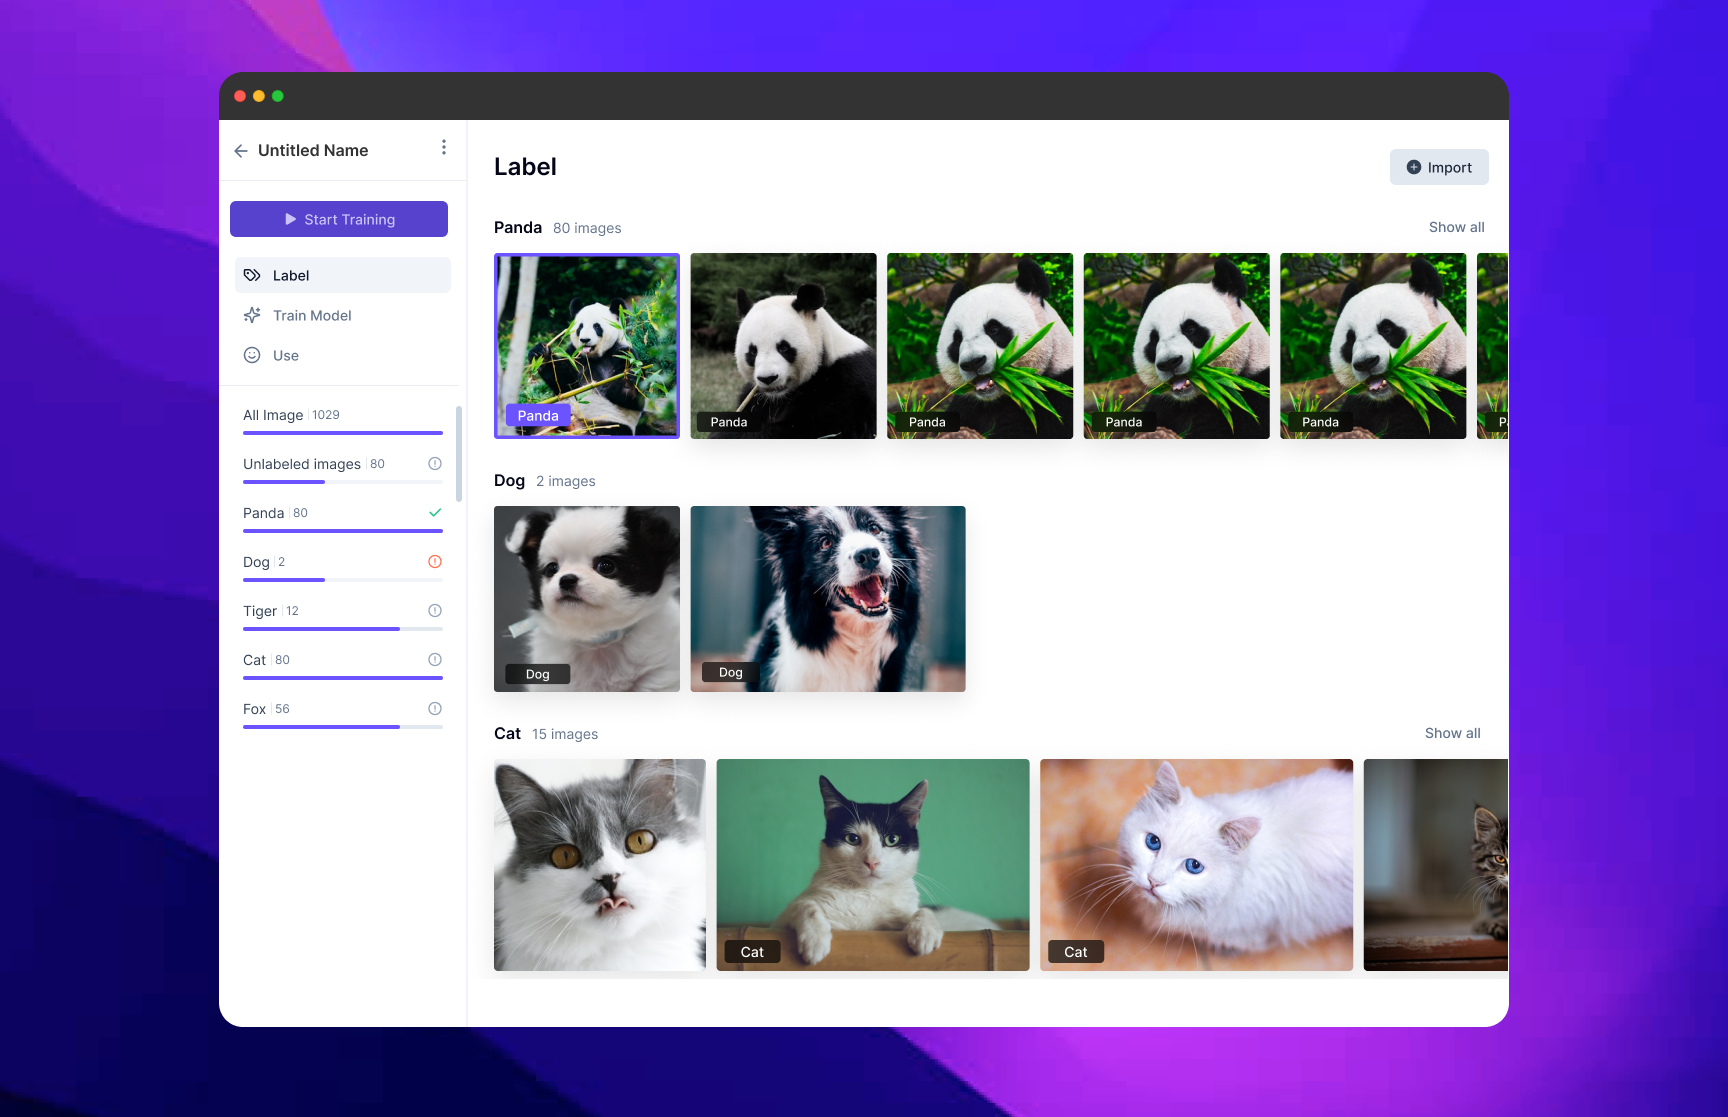This screenshot has height=1117, width=1728.
Task: Click the back arrow next to Untitled Name
Action: (x=241, y=151)
